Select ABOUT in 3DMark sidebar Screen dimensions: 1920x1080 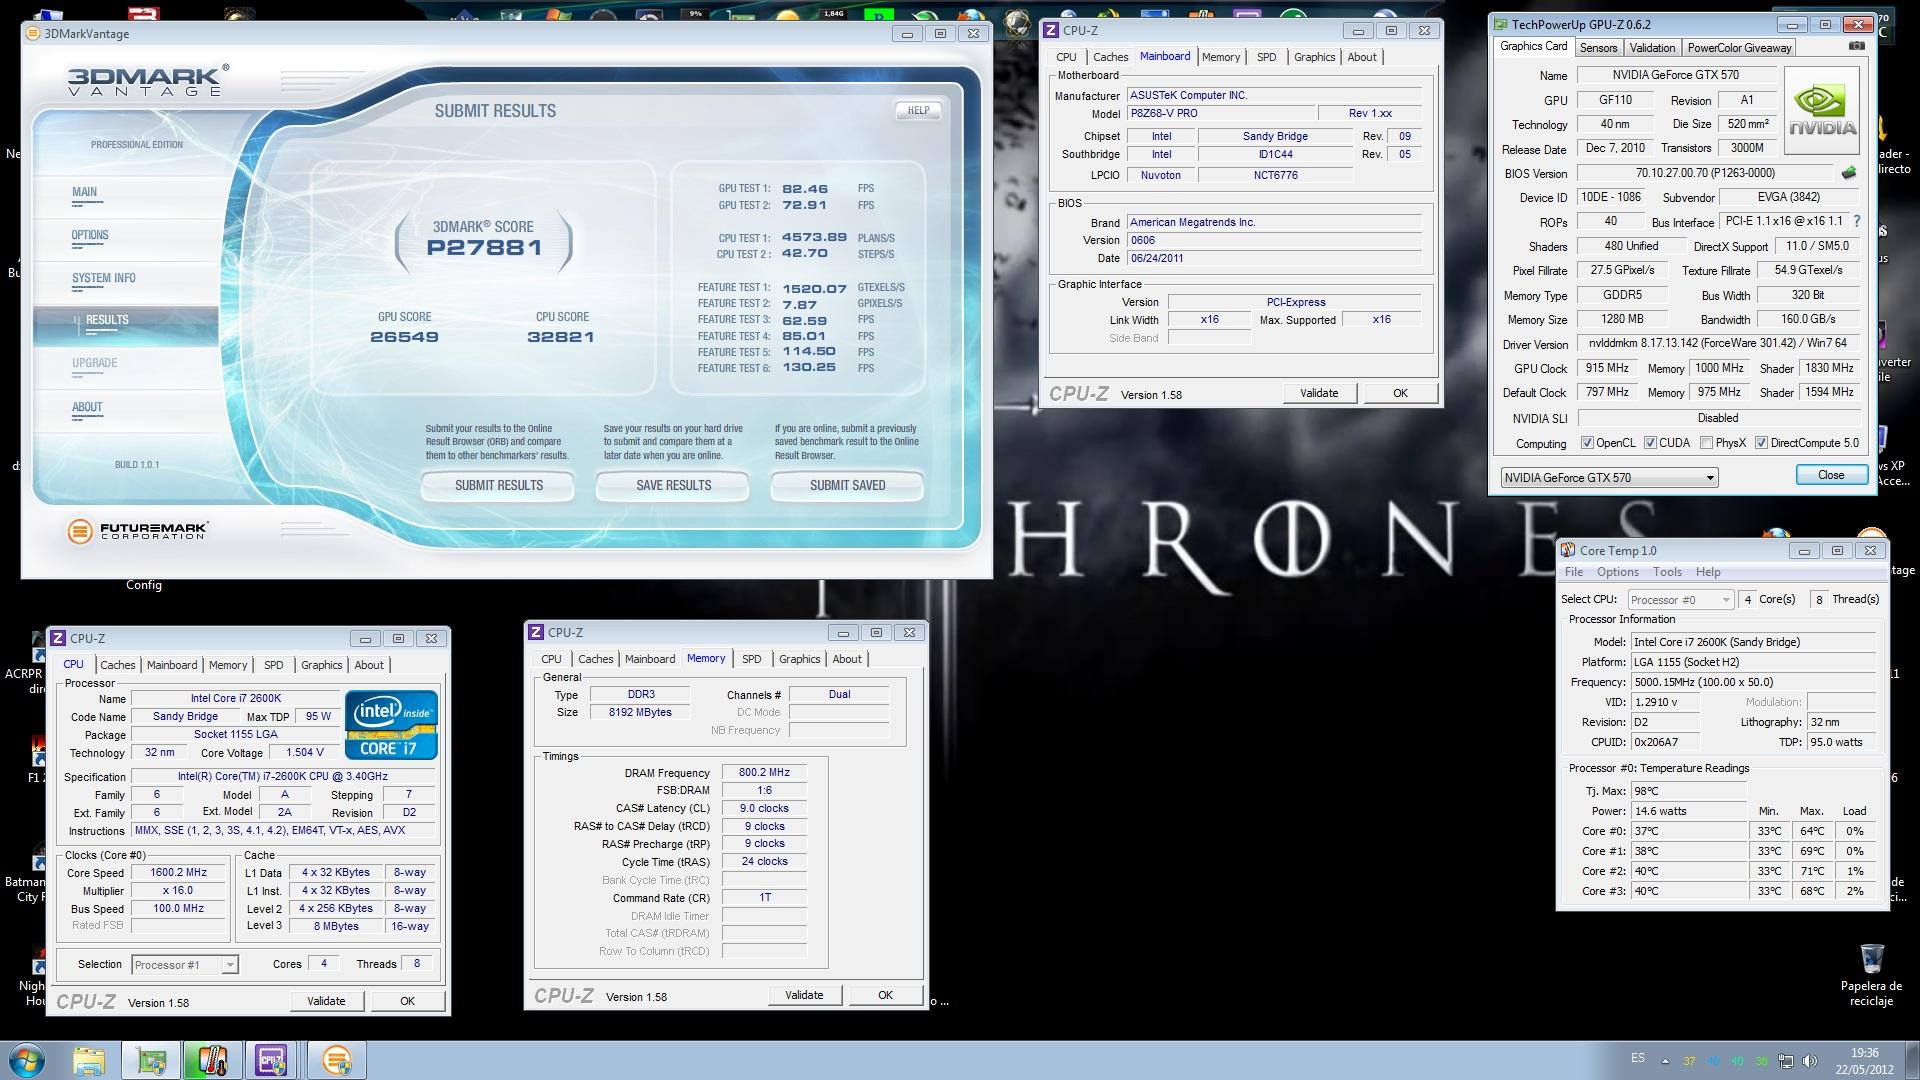[x=87, y=407]
